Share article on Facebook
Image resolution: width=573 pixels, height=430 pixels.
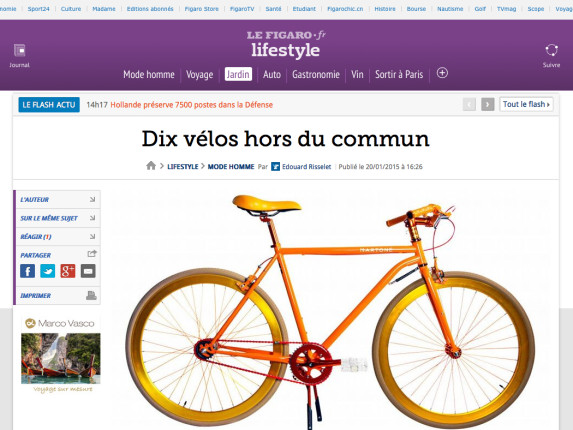(27, 271)
